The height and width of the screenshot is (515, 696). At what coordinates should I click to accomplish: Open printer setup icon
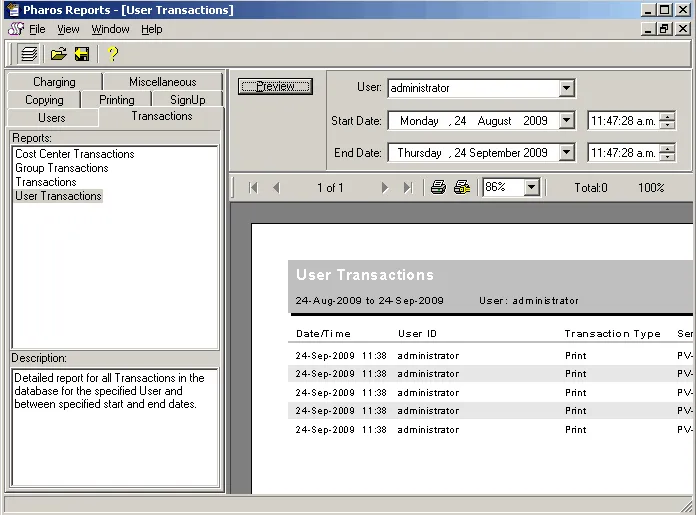(x=462, y=188)
